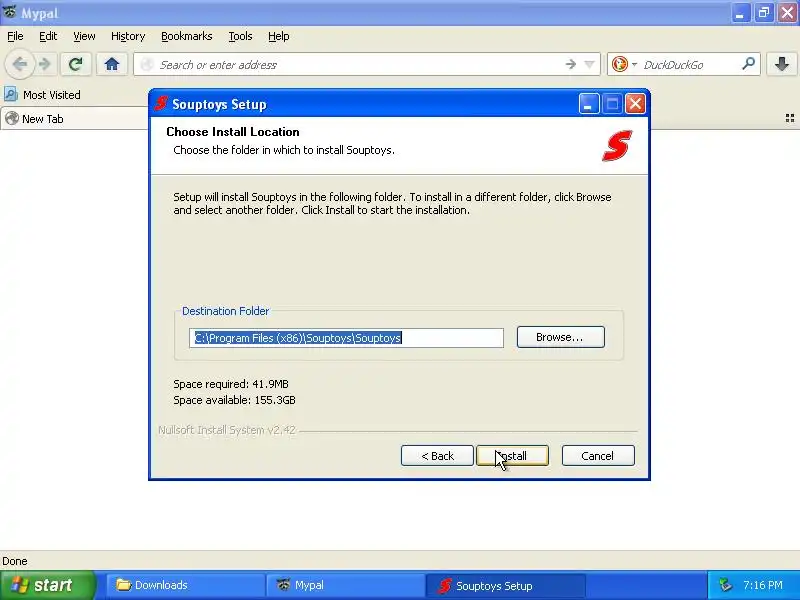The height and width of the screenshot is (600, 800).
Task: Minimize the Souptoys Setup window
Action: coord(589,104)
